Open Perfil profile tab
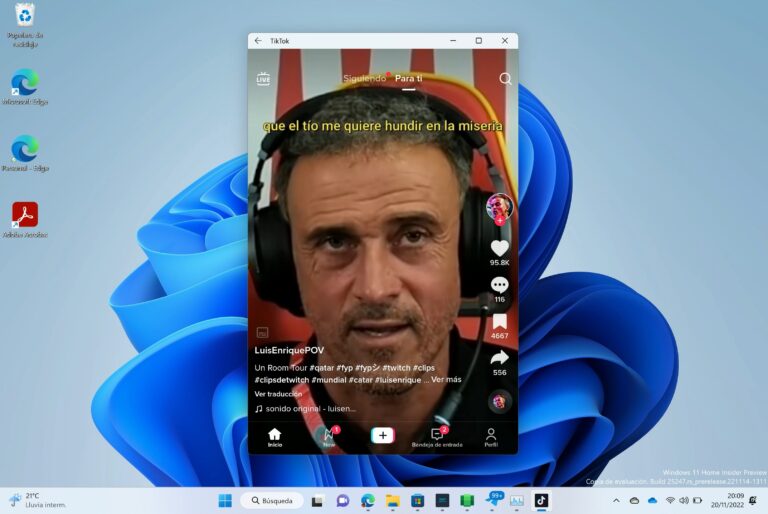 [491, 437]
